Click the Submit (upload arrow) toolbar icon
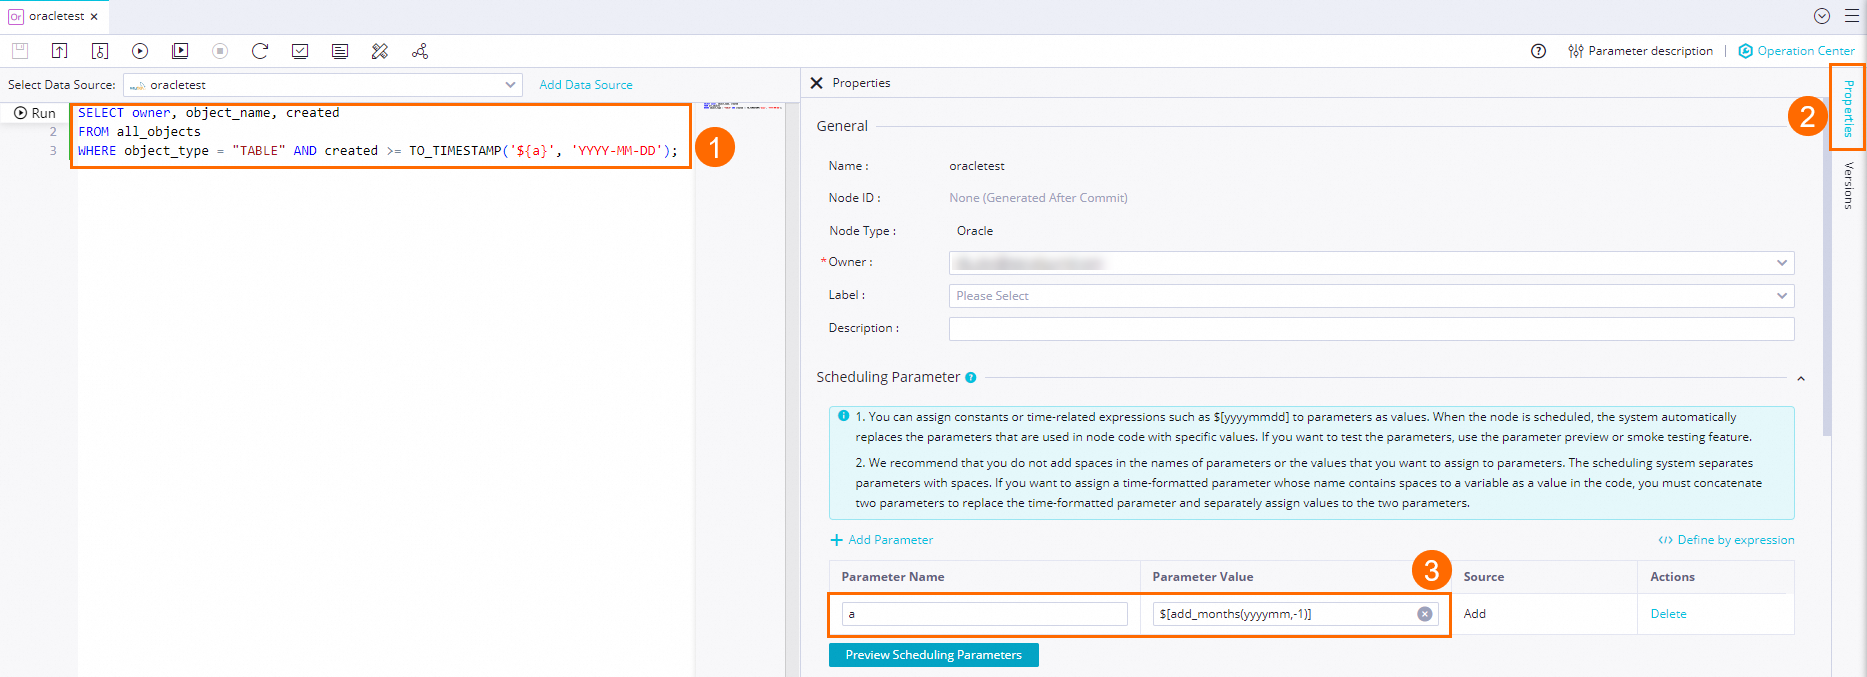The width and height of the screenshot is (1867, 677). (x=60, y=51)
